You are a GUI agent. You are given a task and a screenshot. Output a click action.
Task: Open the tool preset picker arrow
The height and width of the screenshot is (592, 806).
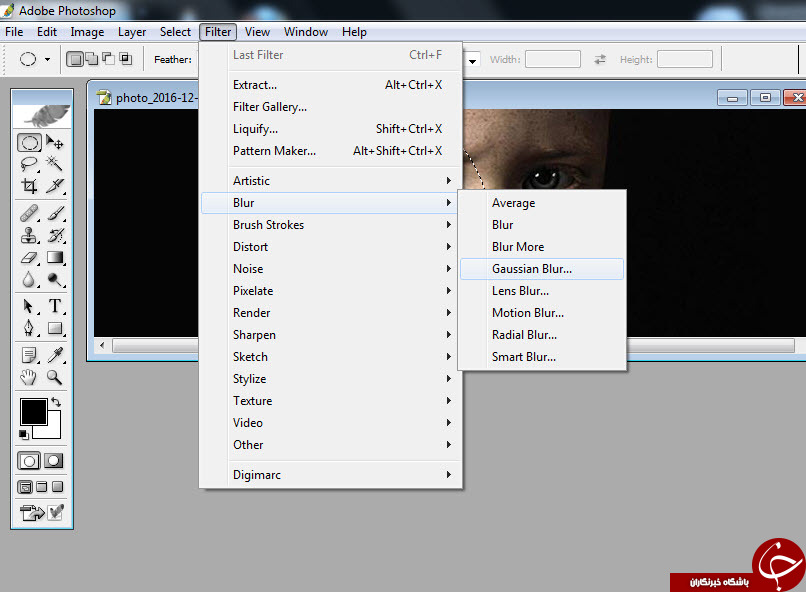(x=47, y=60)
